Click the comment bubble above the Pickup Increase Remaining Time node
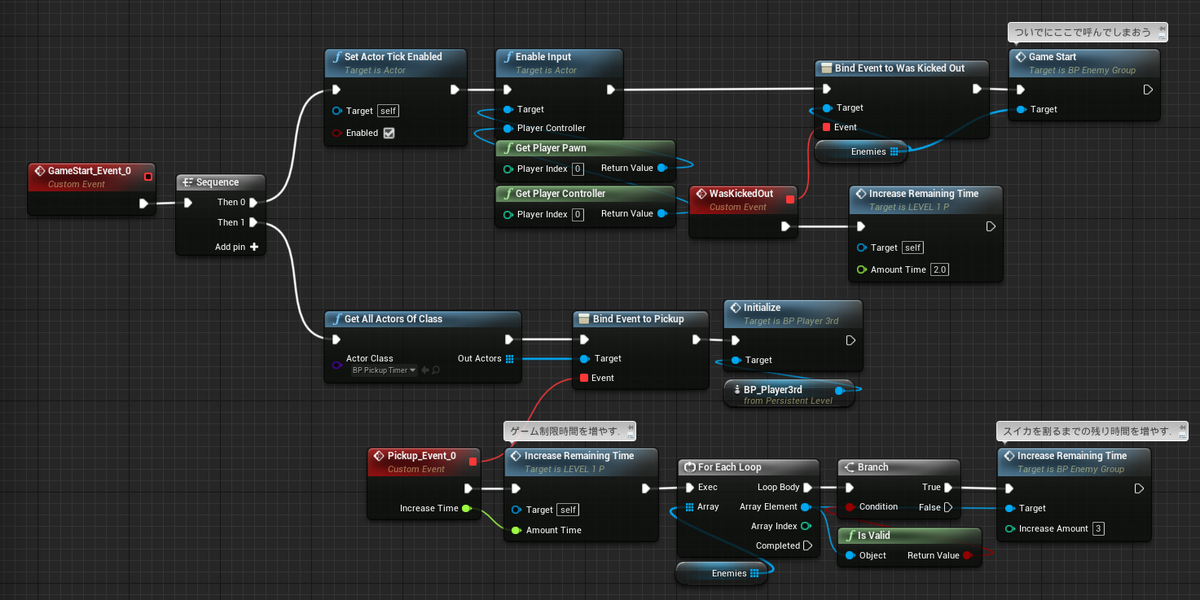The image size is (1200, 600). point(570,430)
